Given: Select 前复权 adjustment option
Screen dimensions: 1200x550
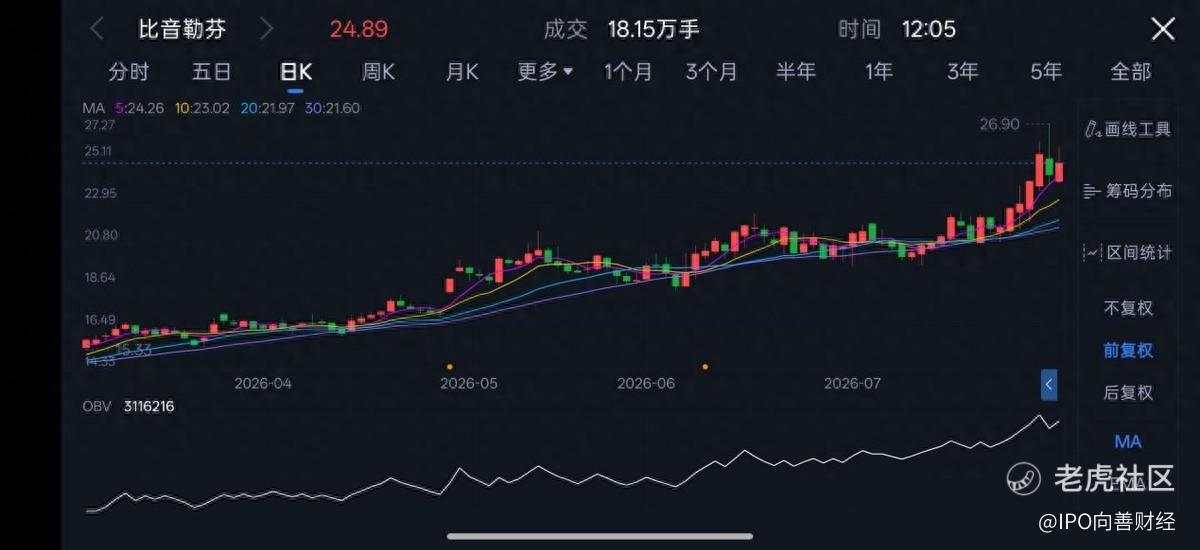Looking at the screenshot, I should [1128, 350].
